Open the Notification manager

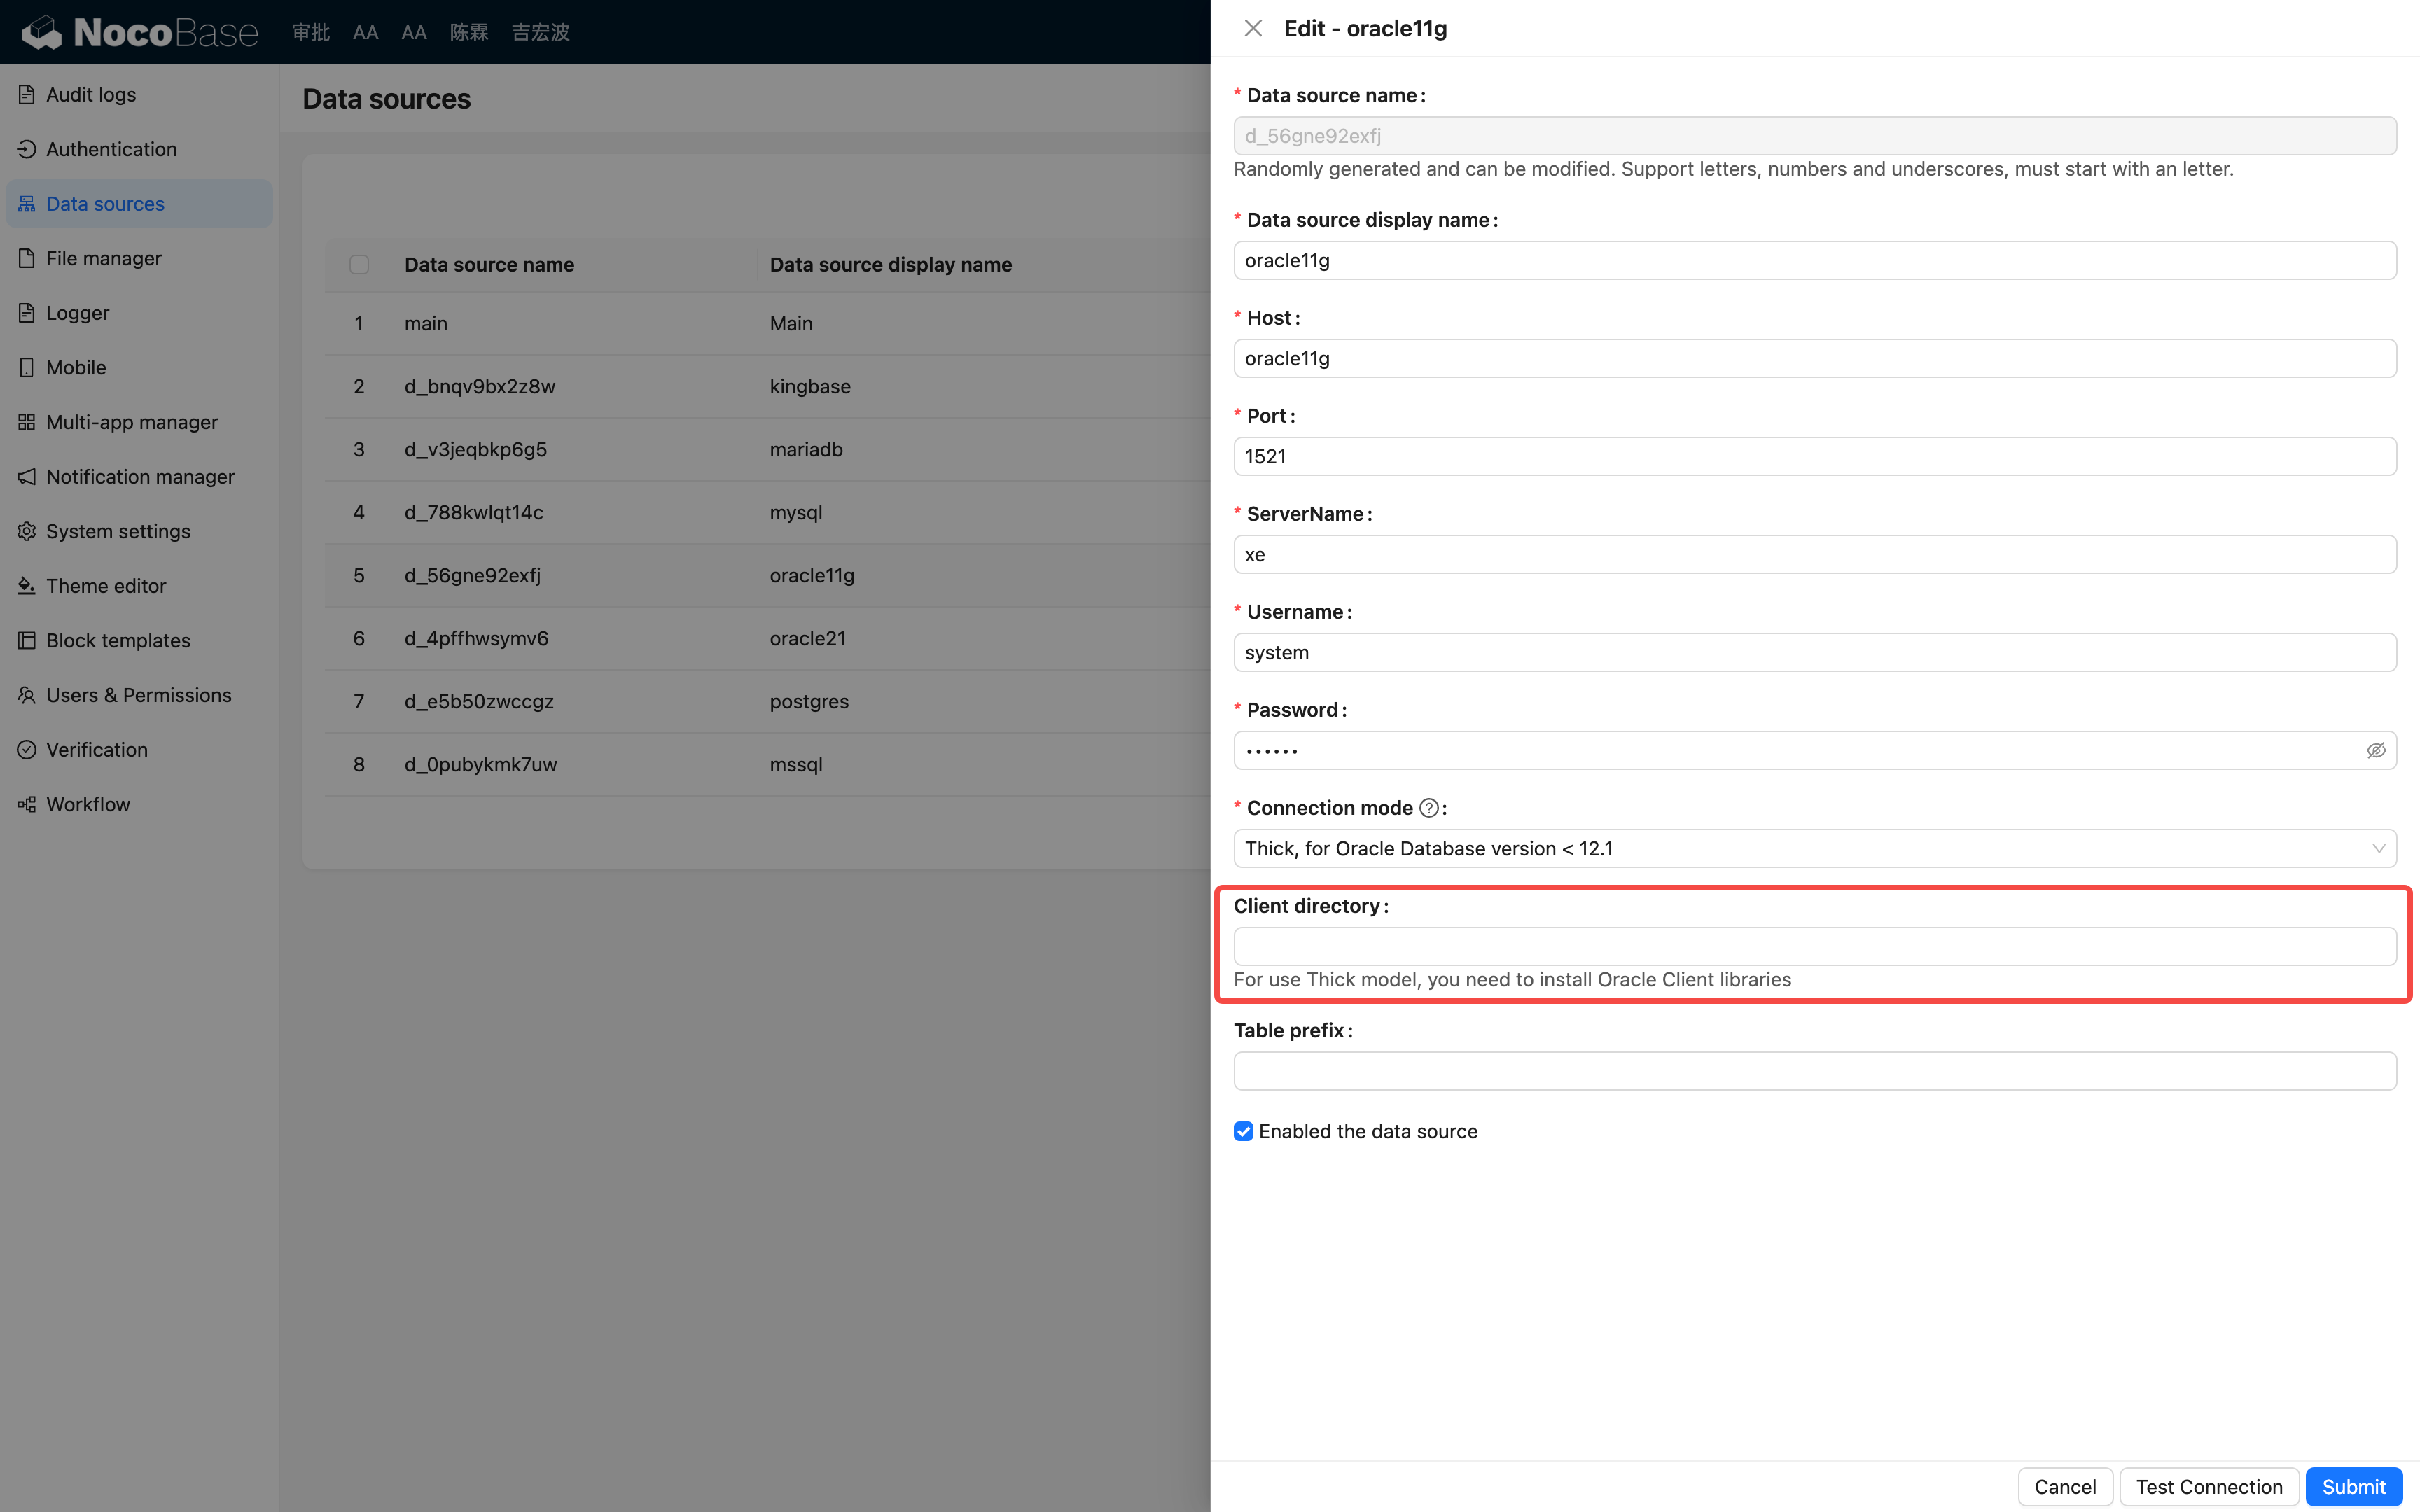[139, 476]
